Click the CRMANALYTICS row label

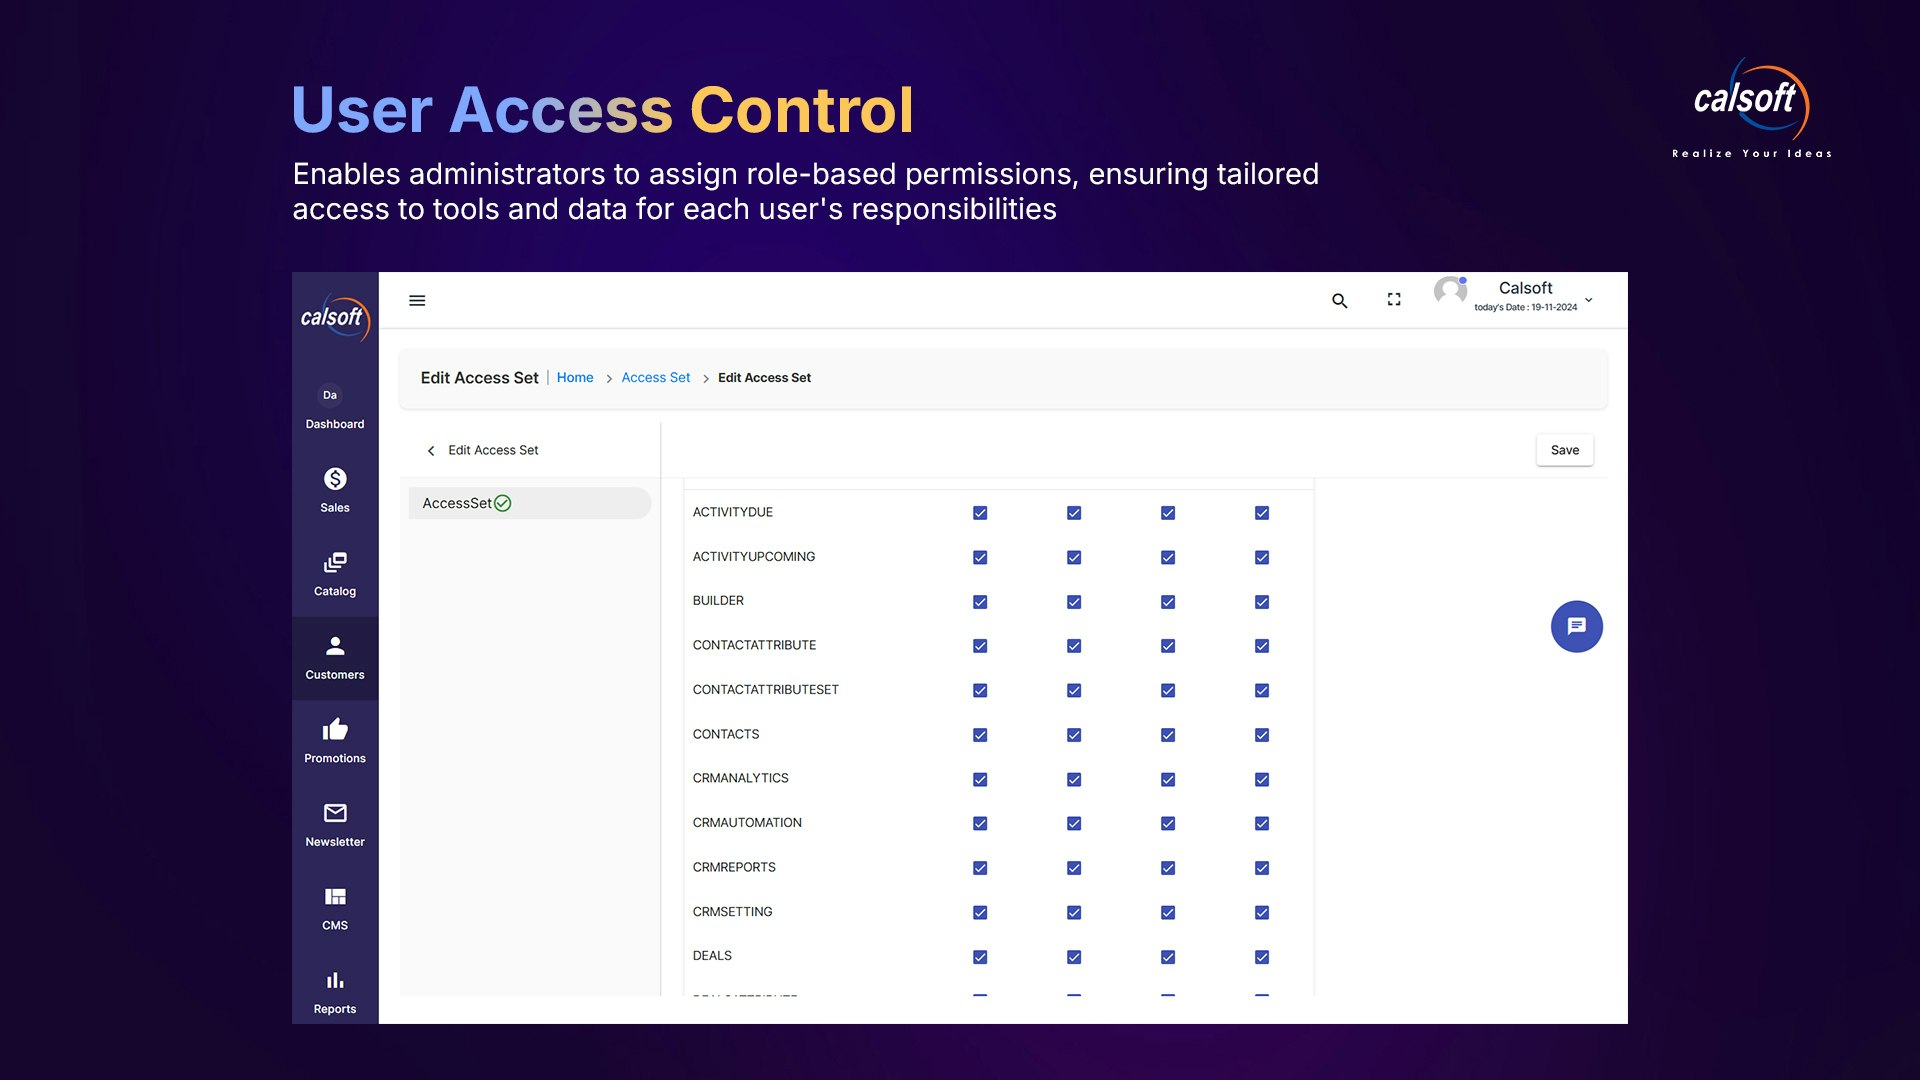(x=741, y=778)
